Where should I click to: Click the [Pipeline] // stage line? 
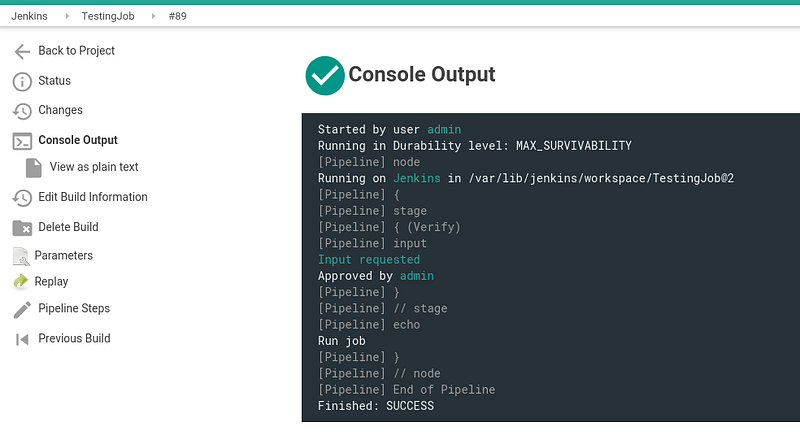(382, 309)
